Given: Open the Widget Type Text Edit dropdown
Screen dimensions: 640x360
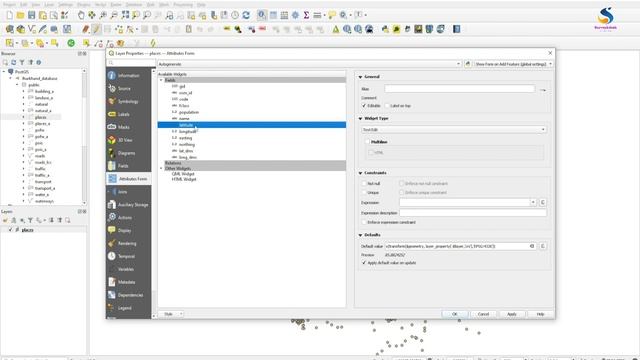Looking at the screenshot, I should [x=454, y=129].
